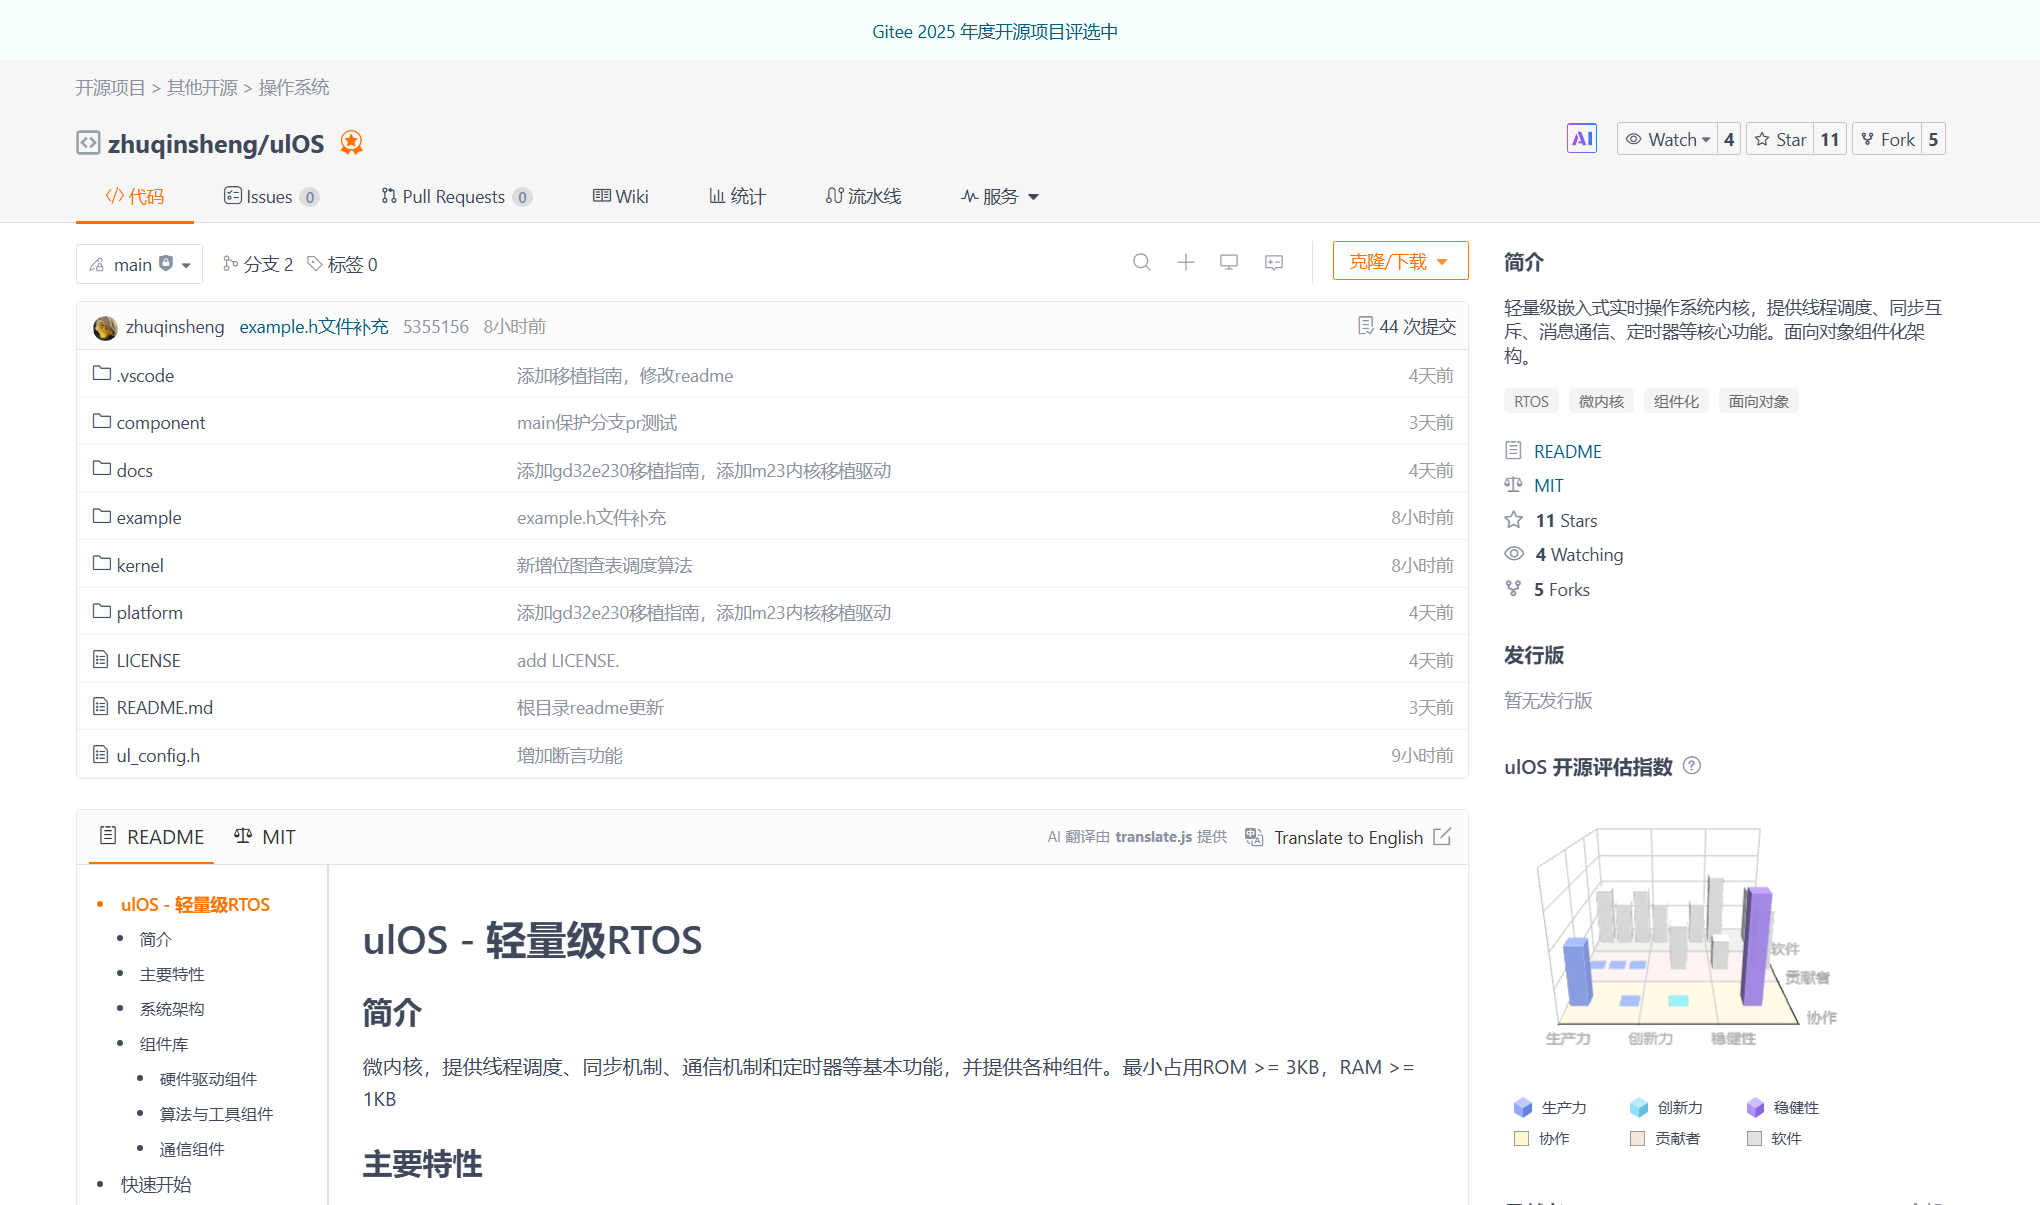The image size is (2040, 1205).
Task: Click Translate to English link
Action: coord(1347,837)
